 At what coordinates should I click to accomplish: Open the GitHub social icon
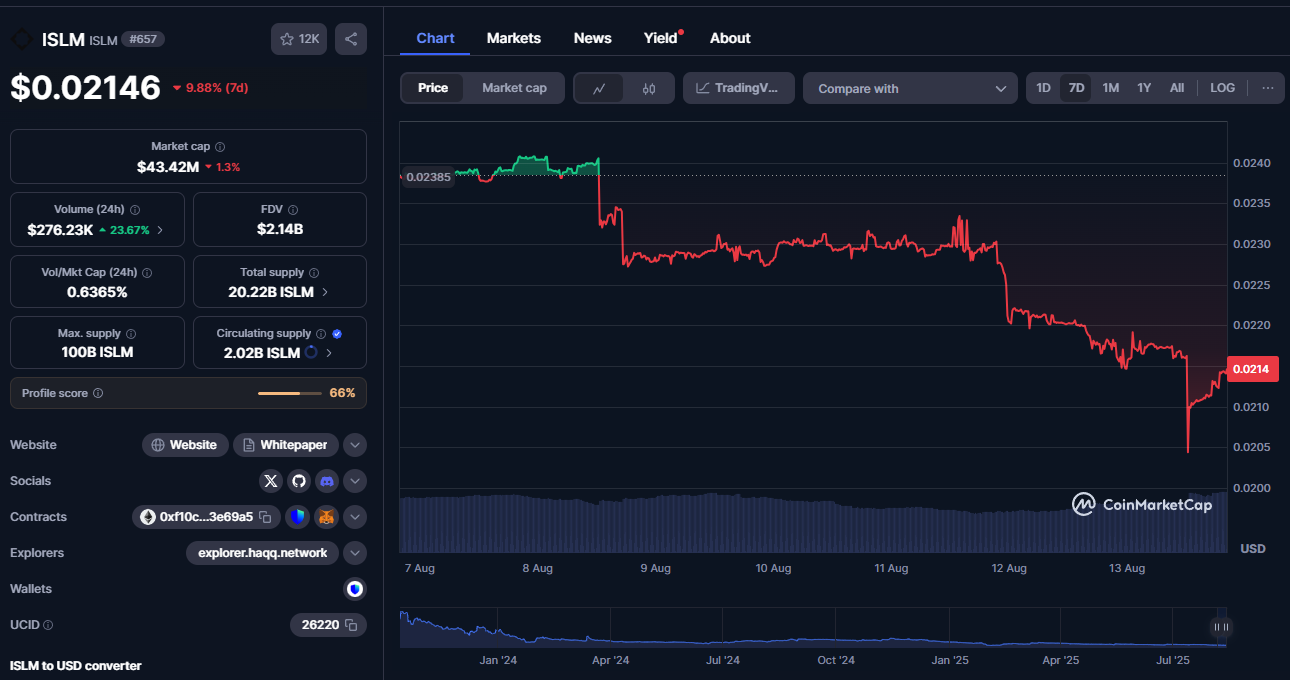(x=299, y=481)
